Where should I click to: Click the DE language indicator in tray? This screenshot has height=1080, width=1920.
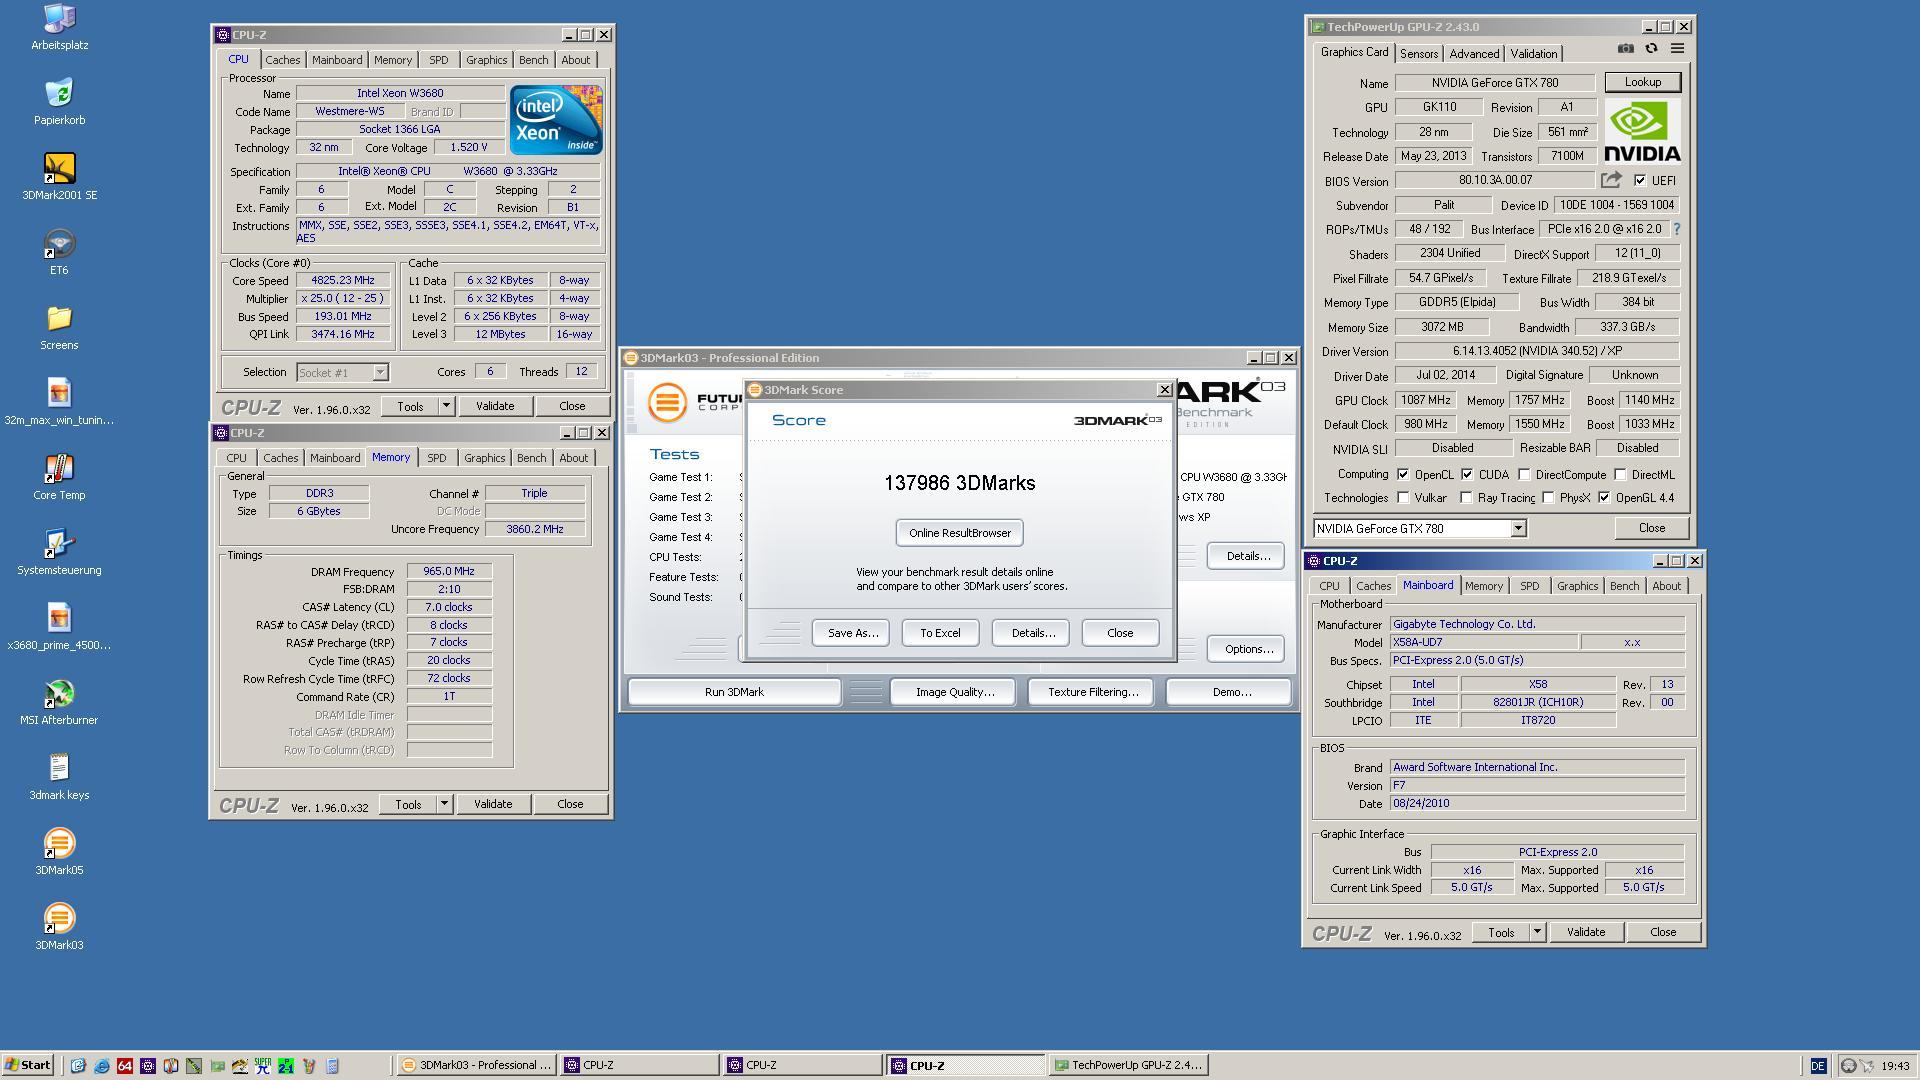(x=1817, y=1066)
